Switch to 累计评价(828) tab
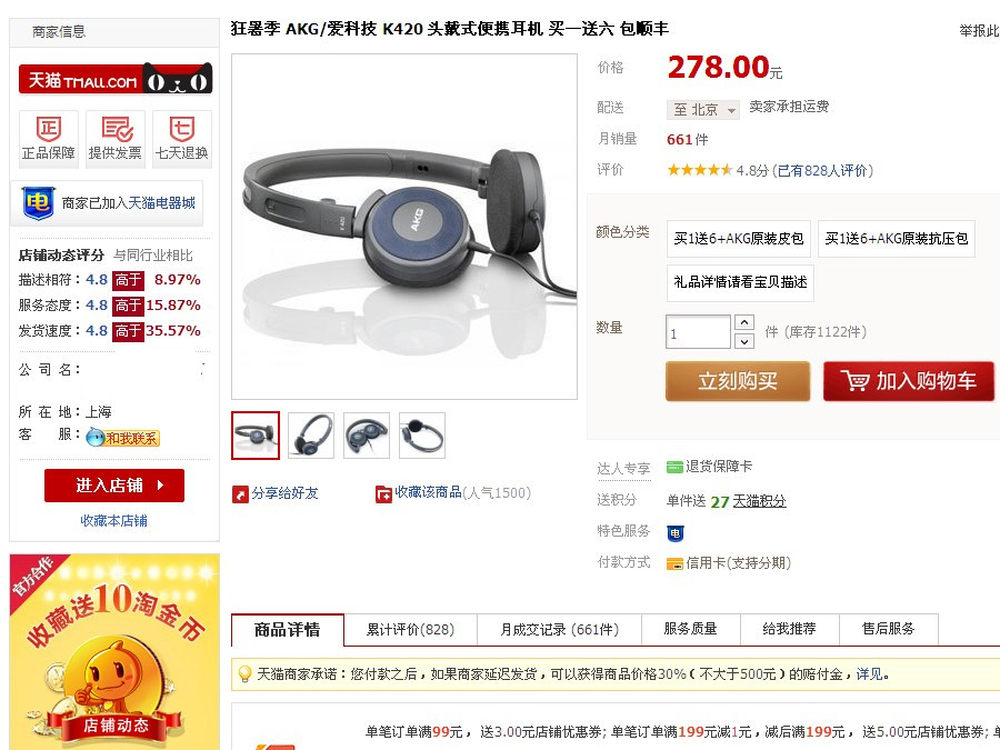This screenshot has height=750, width=1000. (x=410, y=630)
